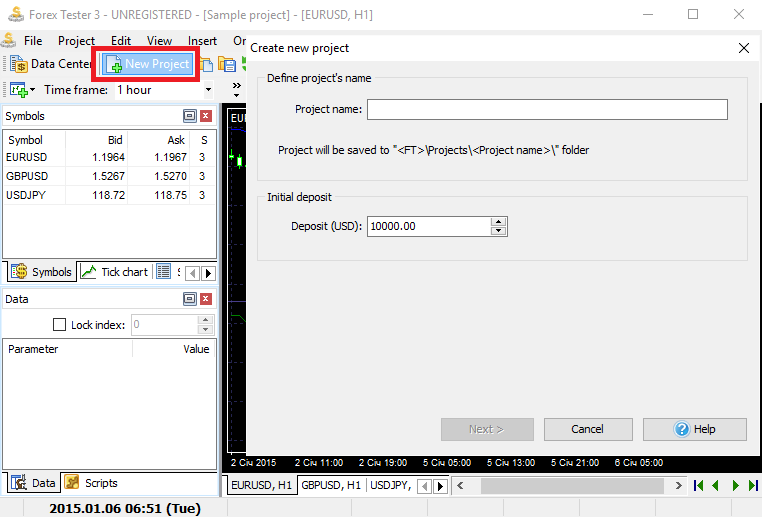Expand the toolbar overflow chevron
This screenshot has height=517, width=762.
[x=237, y=89]
